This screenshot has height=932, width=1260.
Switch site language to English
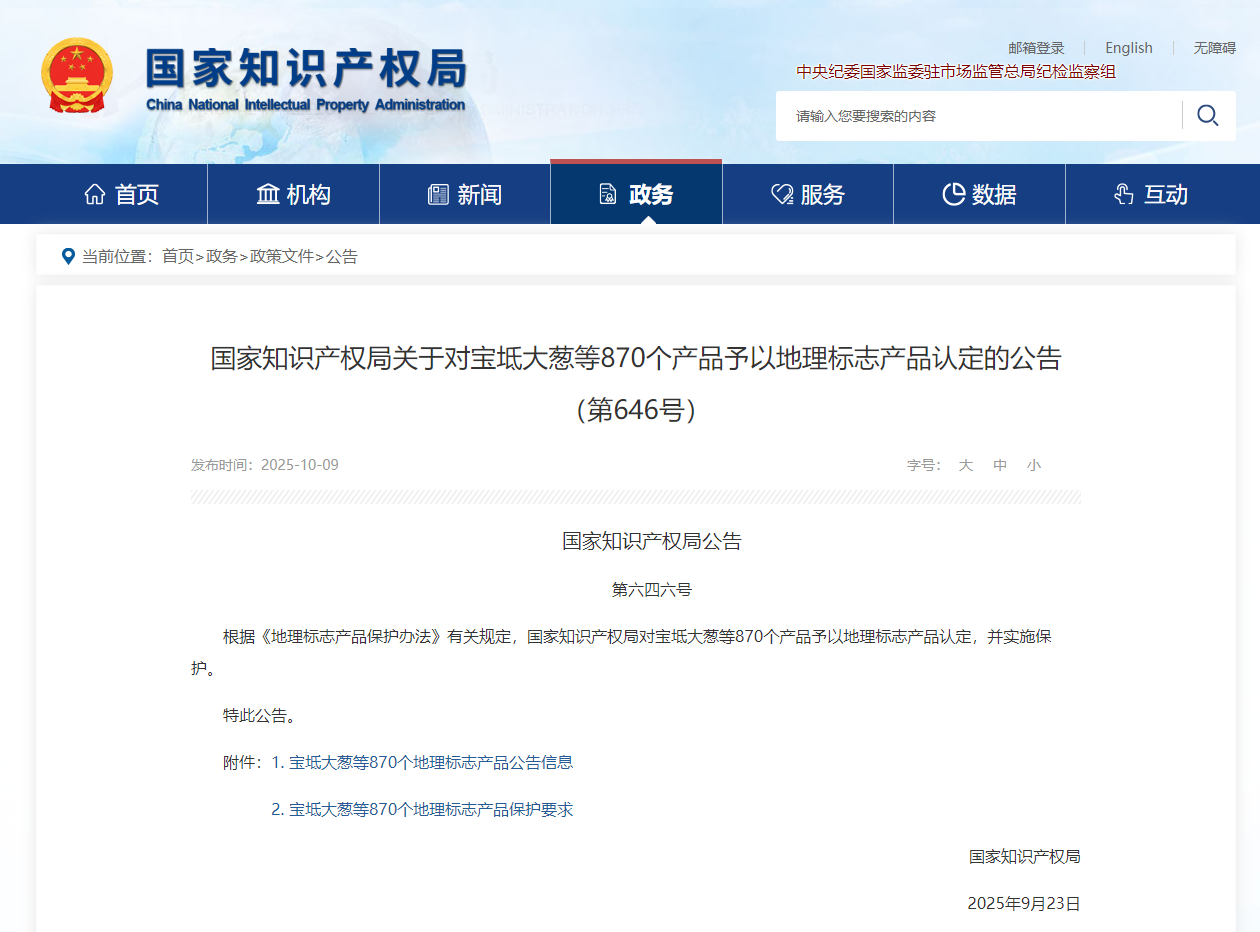1128,47
